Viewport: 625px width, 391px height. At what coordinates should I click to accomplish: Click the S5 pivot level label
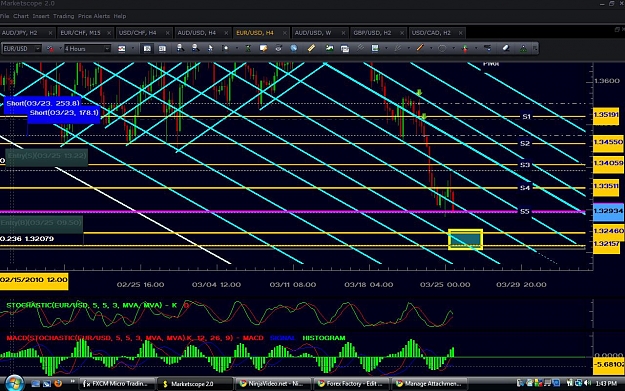pos(525,212)
